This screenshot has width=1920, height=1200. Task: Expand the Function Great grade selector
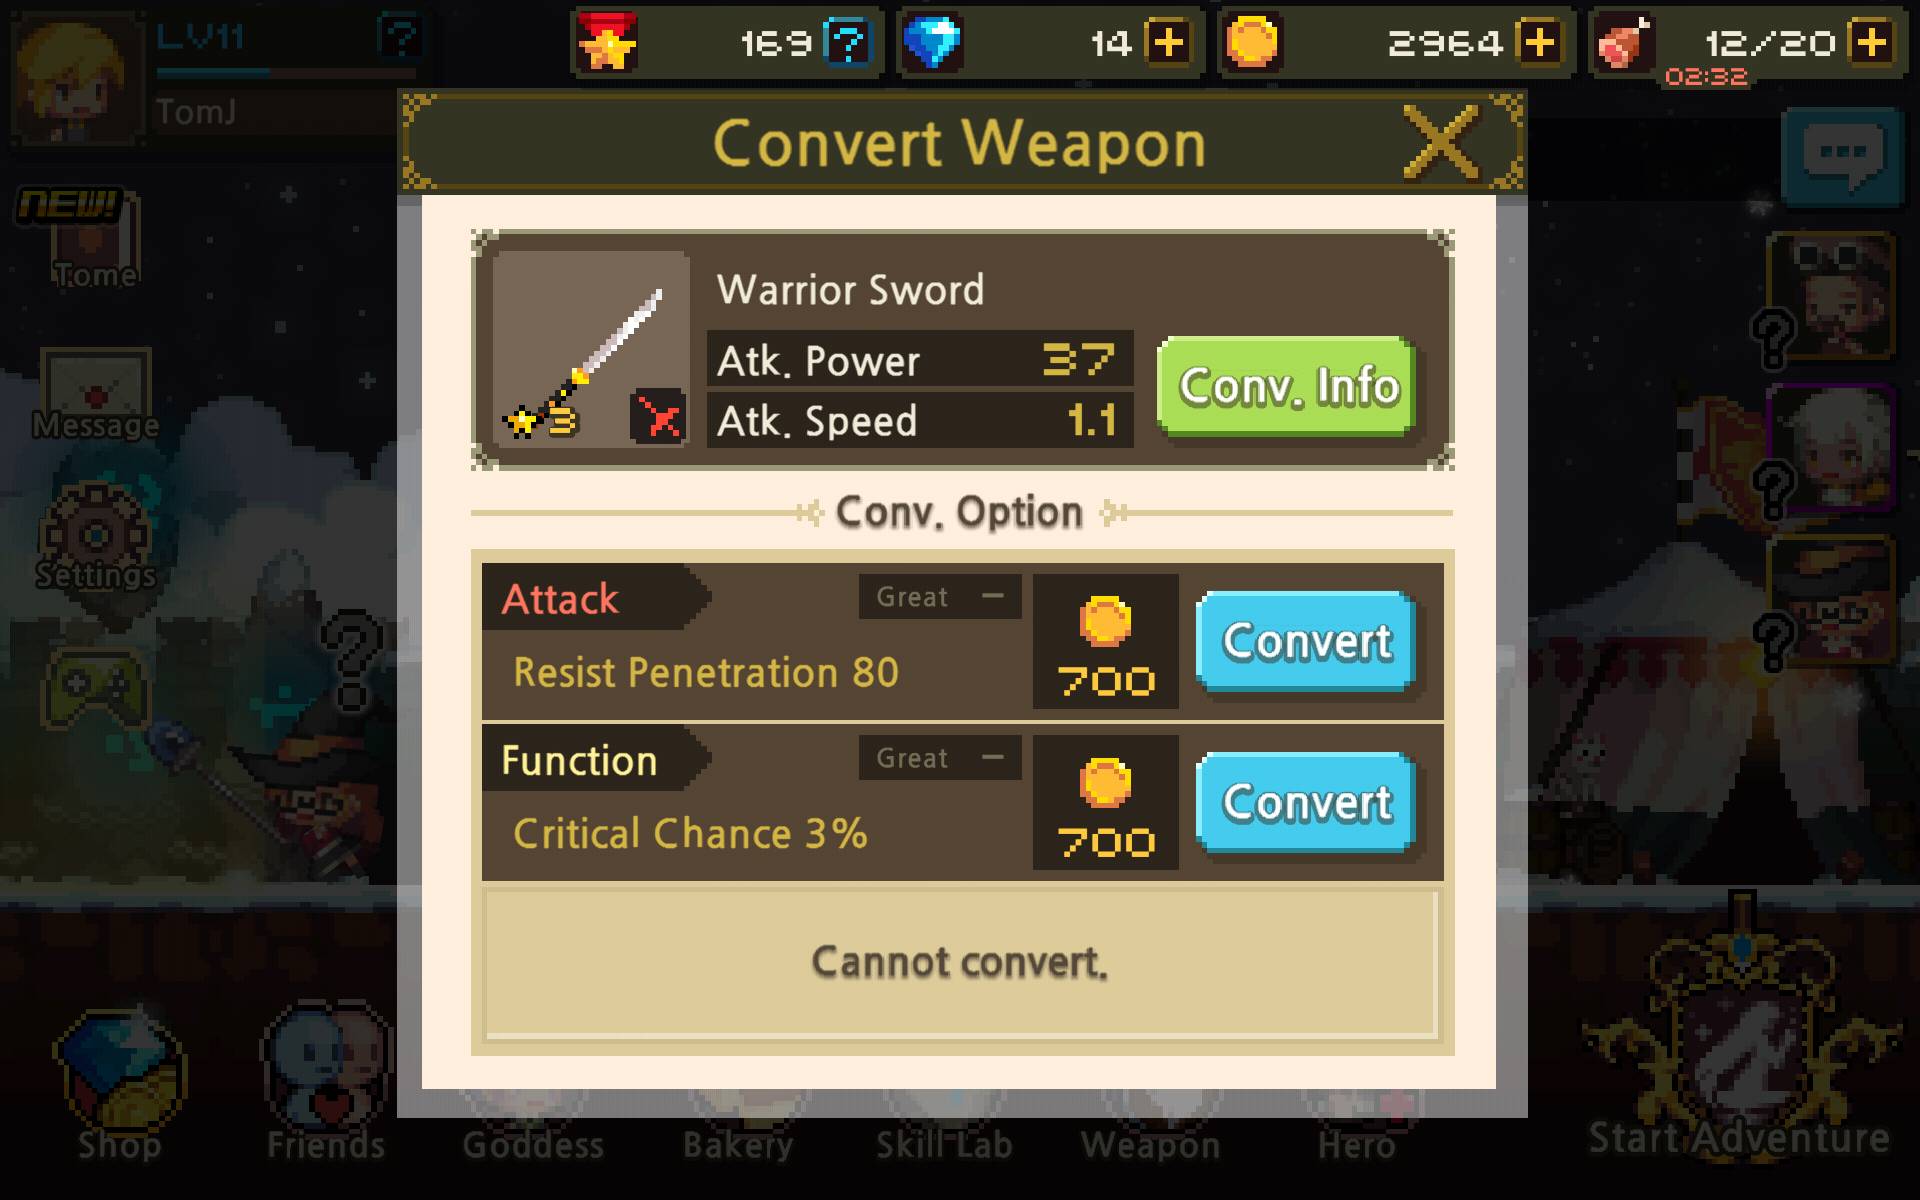(940, 758)
